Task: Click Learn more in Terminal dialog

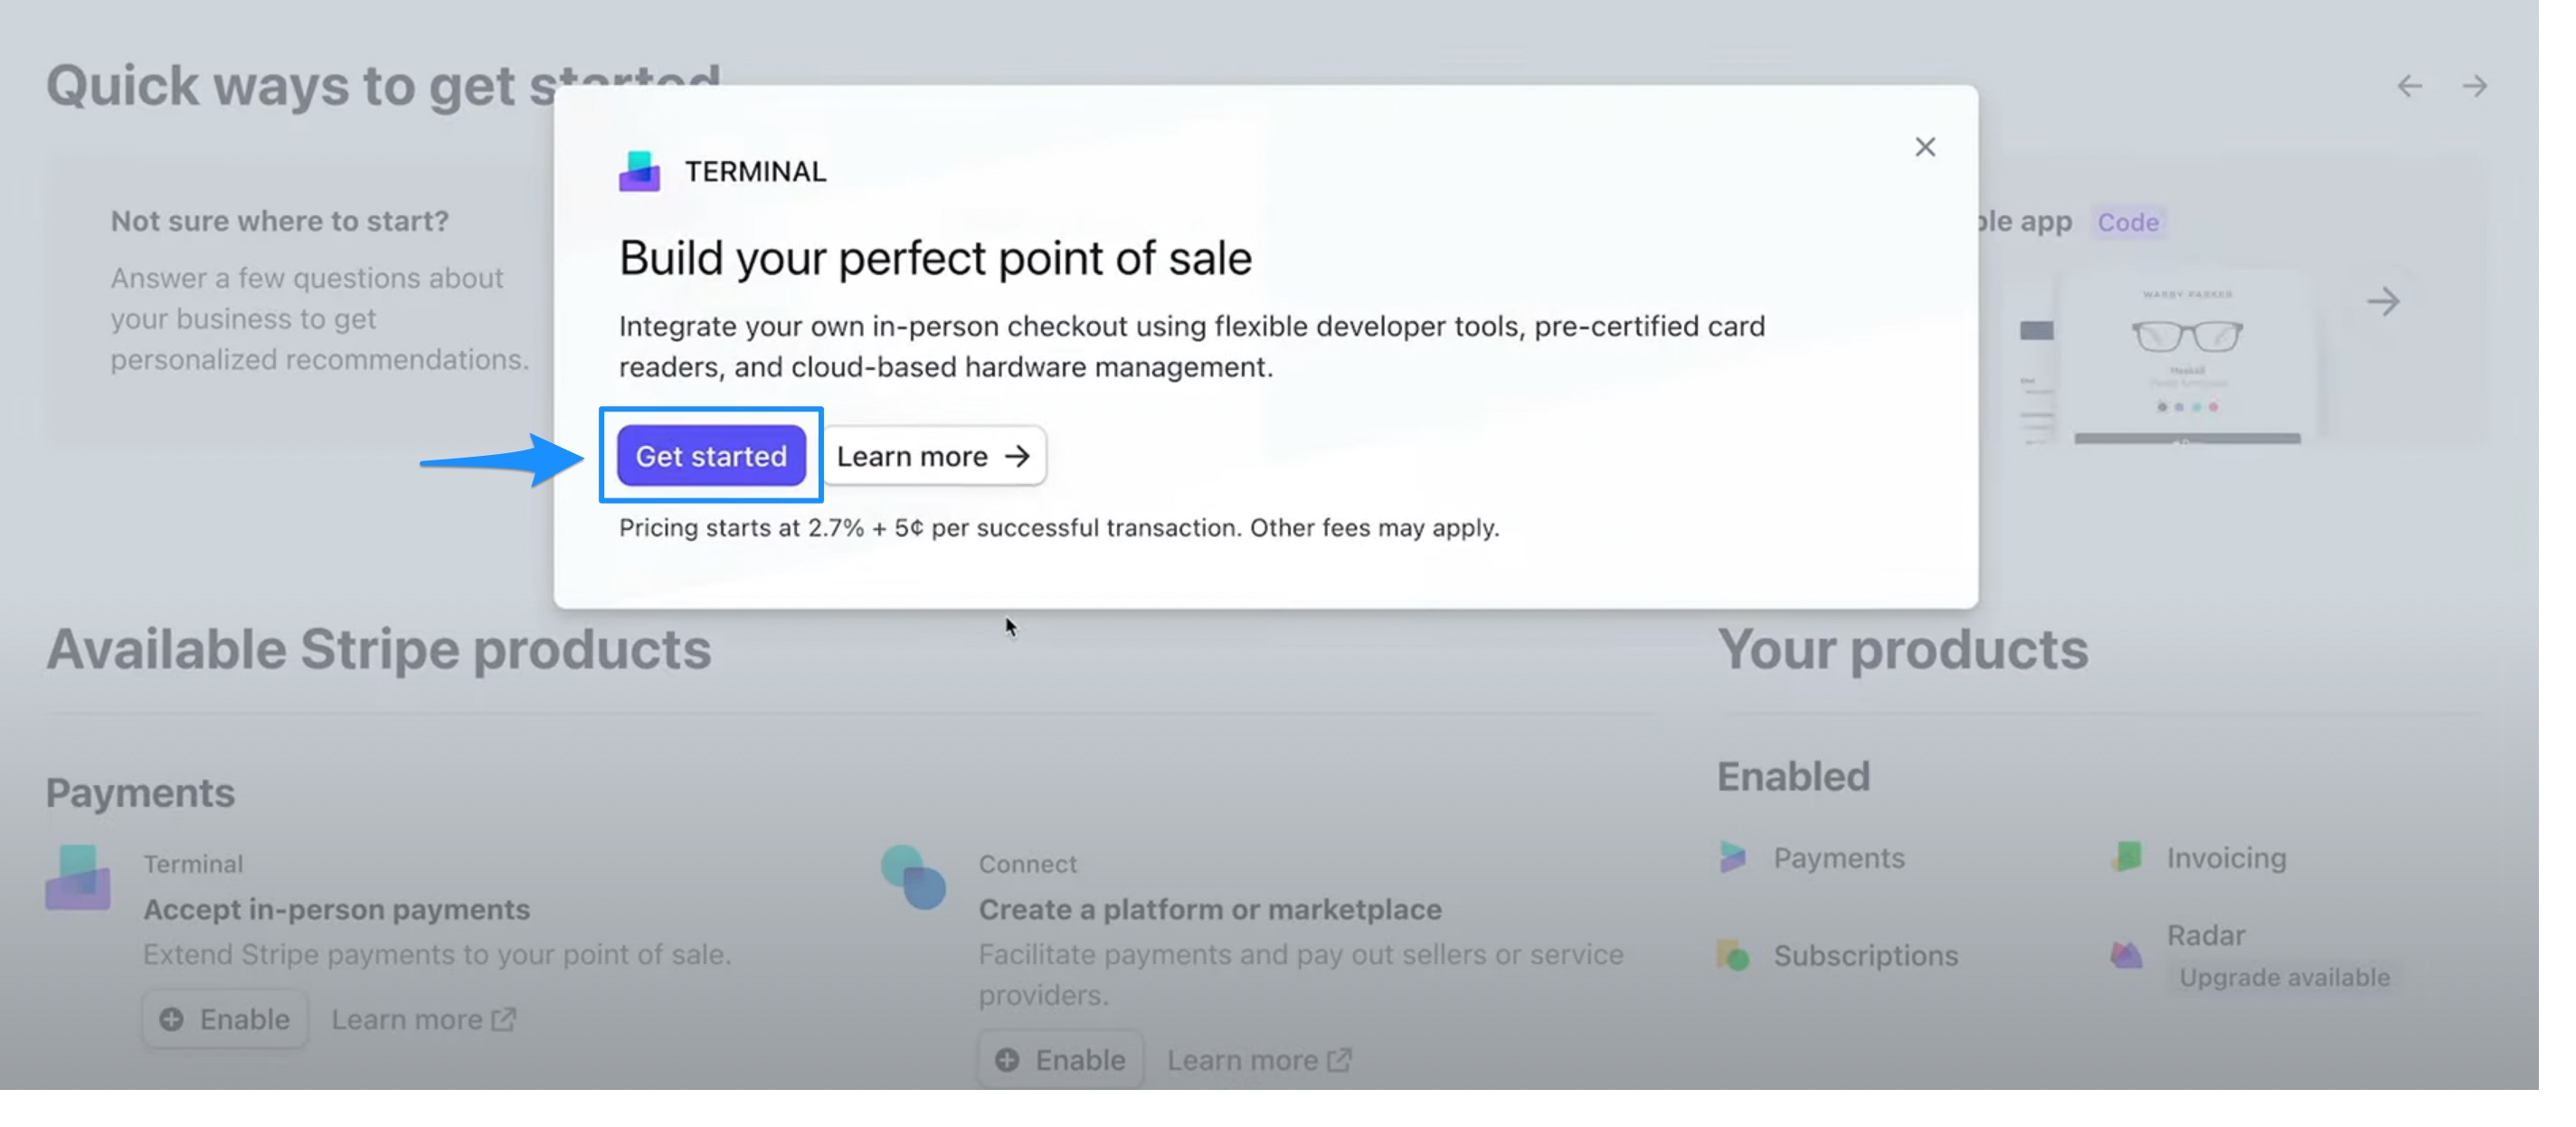Action: pos(933,456)
